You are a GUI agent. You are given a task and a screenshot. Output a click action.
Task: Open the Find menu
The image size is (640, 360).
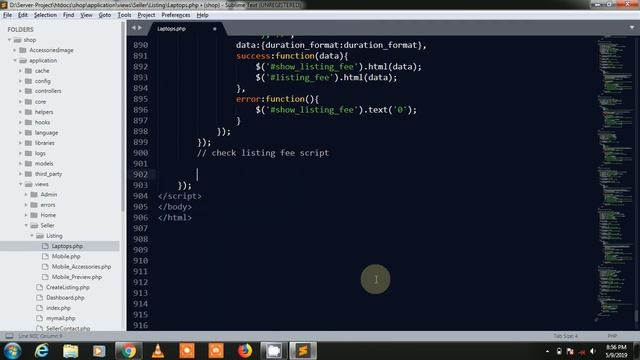click(x=69, y=15)
